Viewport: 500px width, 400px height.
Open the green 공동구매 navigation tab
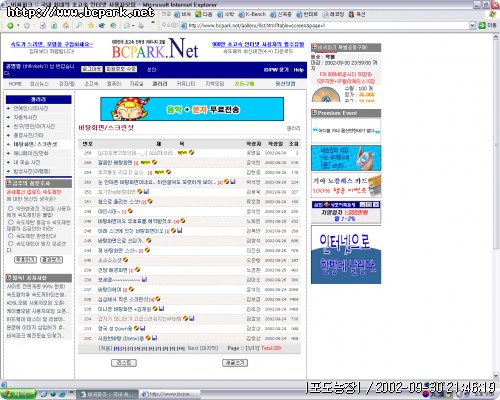pos(244,84)
